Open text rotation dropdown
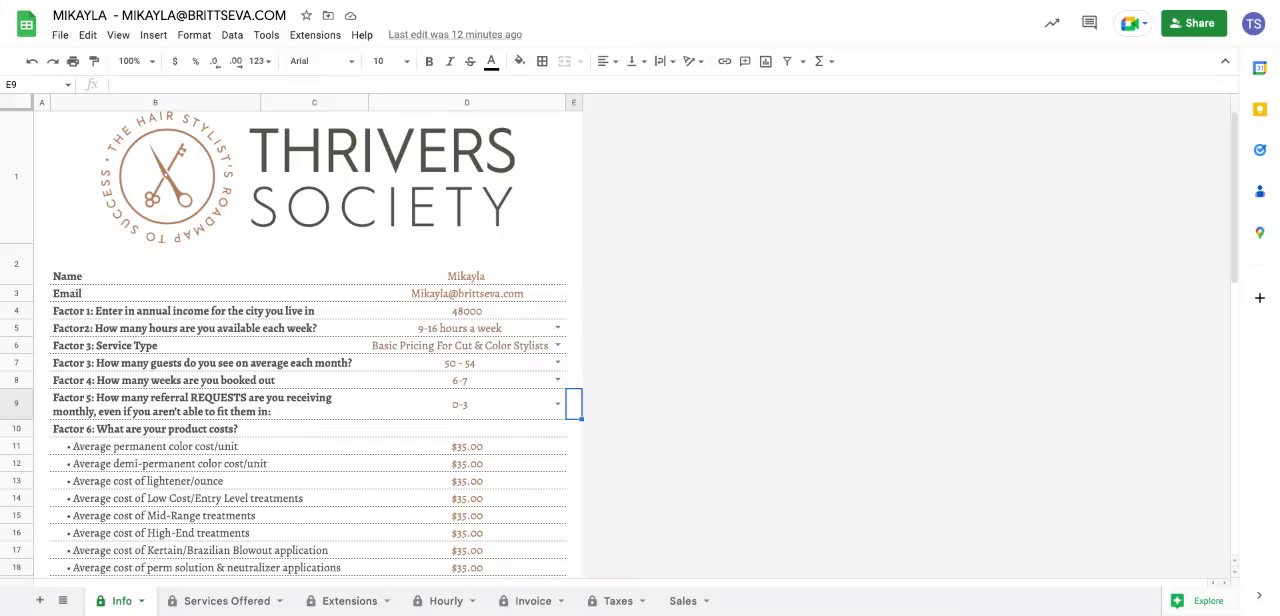Screen dimensions: 1280x616 coord(693,61)
